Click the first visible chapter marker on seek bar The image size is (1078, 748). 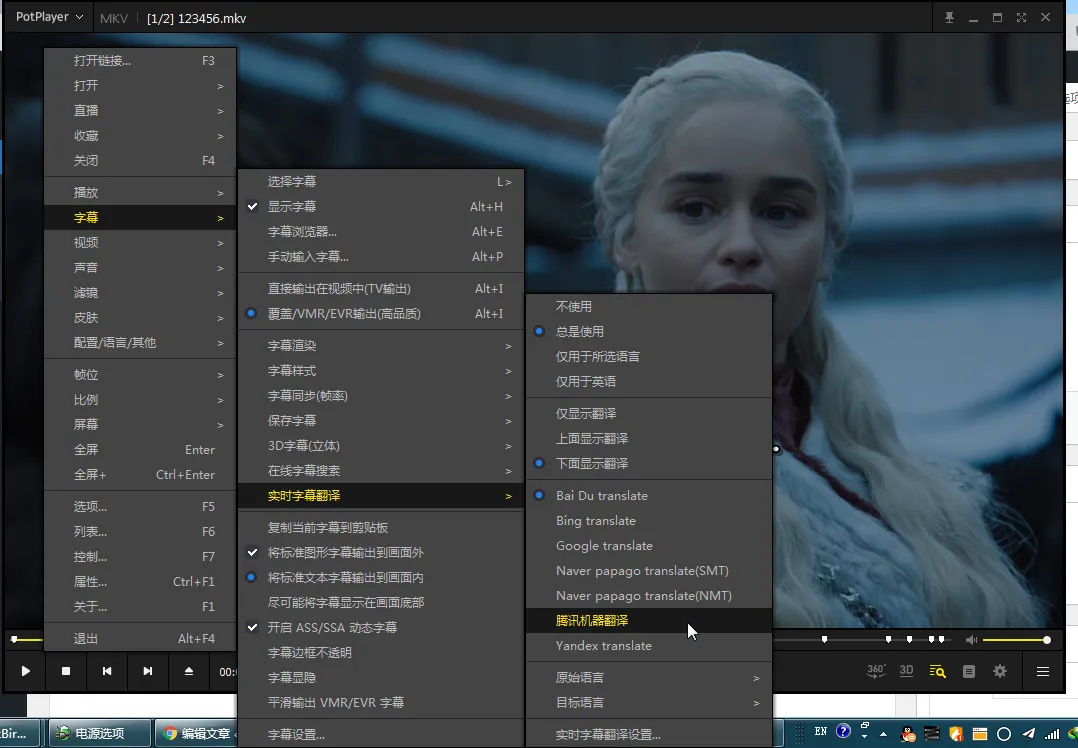(824, 640)
